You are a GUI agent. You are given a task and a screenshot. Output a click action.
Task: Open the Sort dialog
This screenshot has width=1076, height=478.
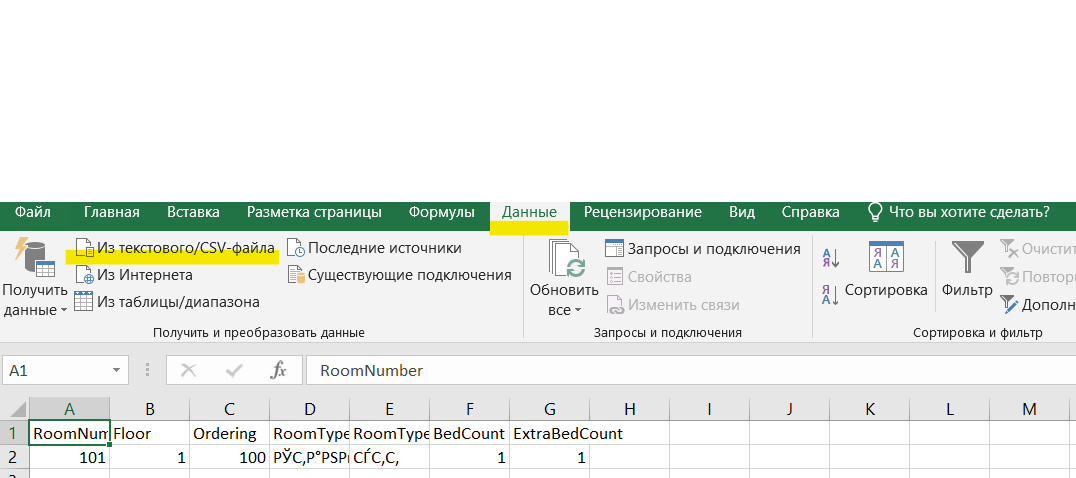click(x=886, y=270)
